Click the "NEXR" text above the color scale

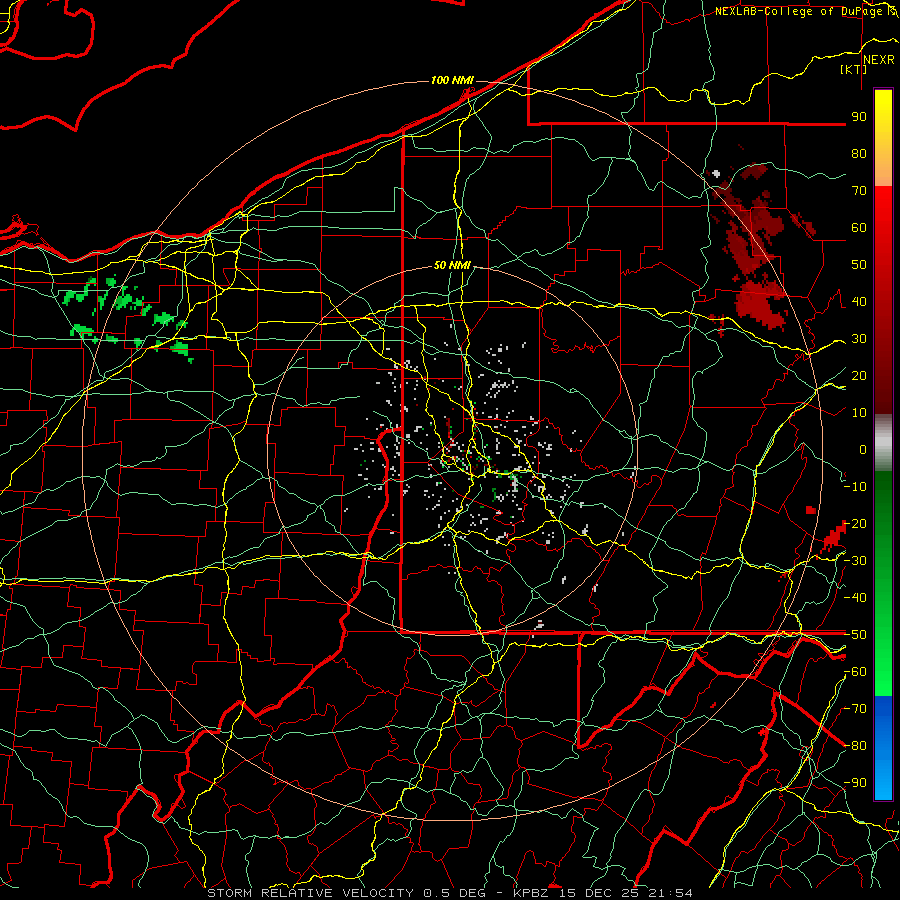point(879,60)
